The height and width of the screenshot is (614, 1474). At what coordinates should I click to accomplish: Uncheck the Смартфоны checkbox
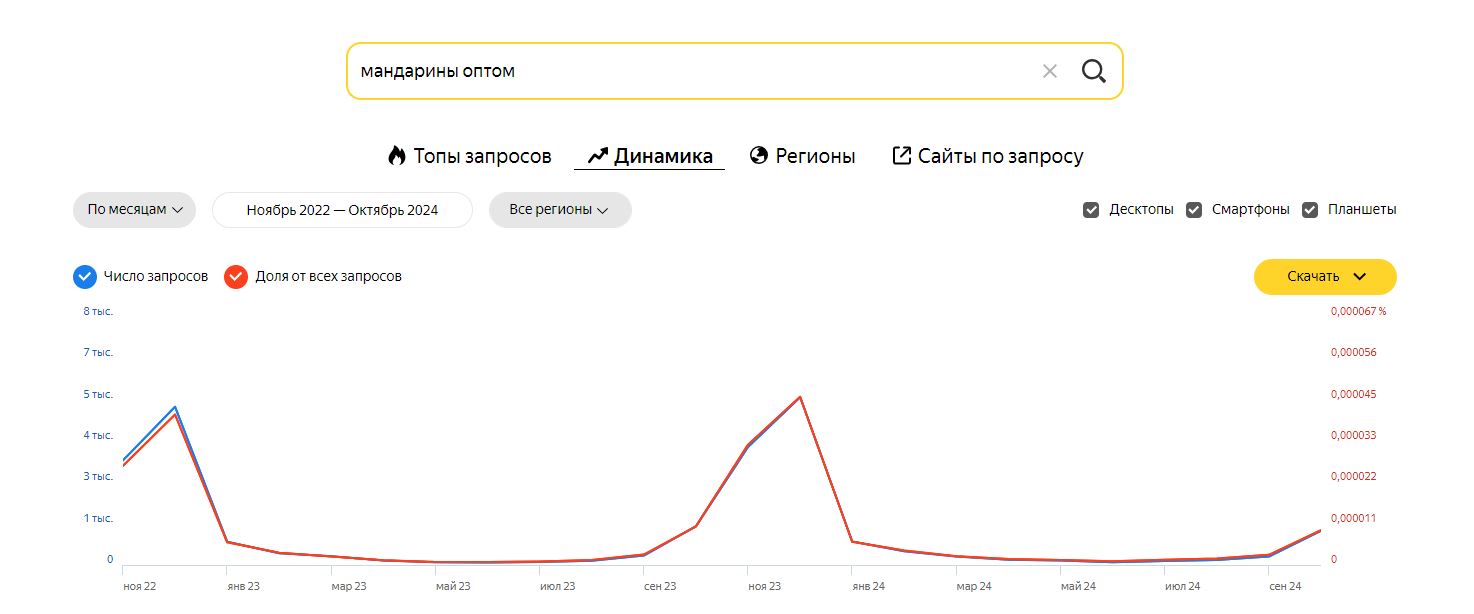(1194, 210)
